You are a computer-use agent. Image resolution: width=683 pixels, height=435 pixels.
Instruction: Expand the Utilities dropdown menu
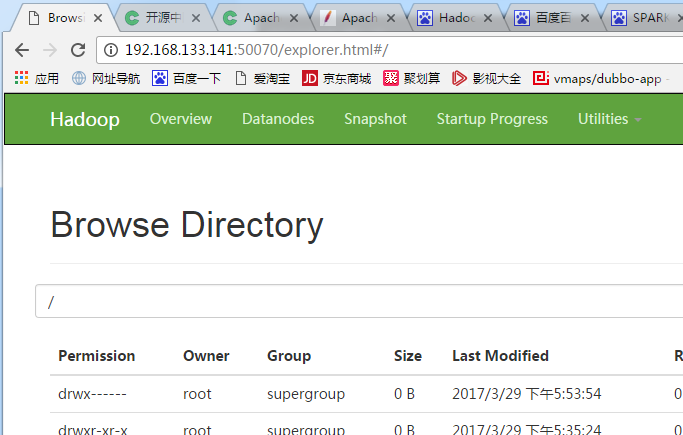point(609,119)
